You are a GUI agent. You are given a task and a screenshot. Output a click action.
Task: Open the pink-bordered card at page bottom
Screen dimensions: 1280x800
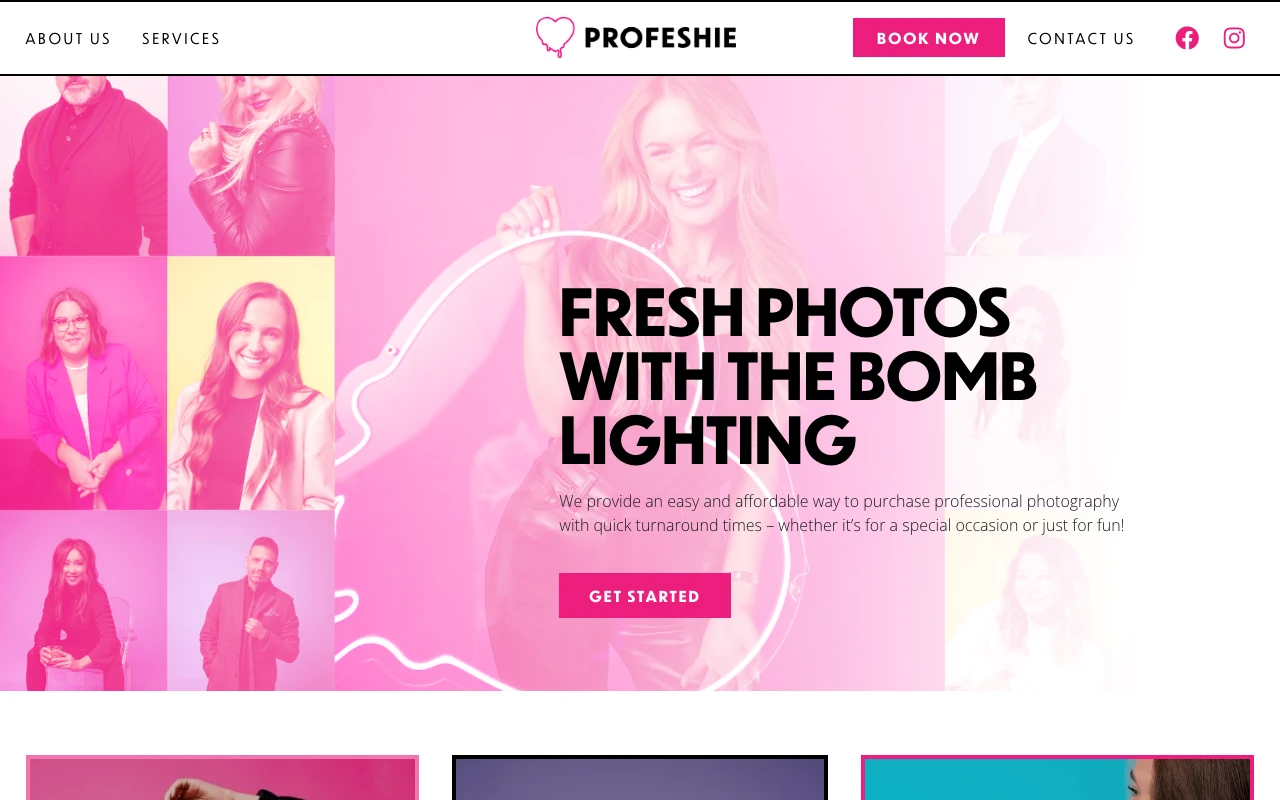[x=222, y=778]
